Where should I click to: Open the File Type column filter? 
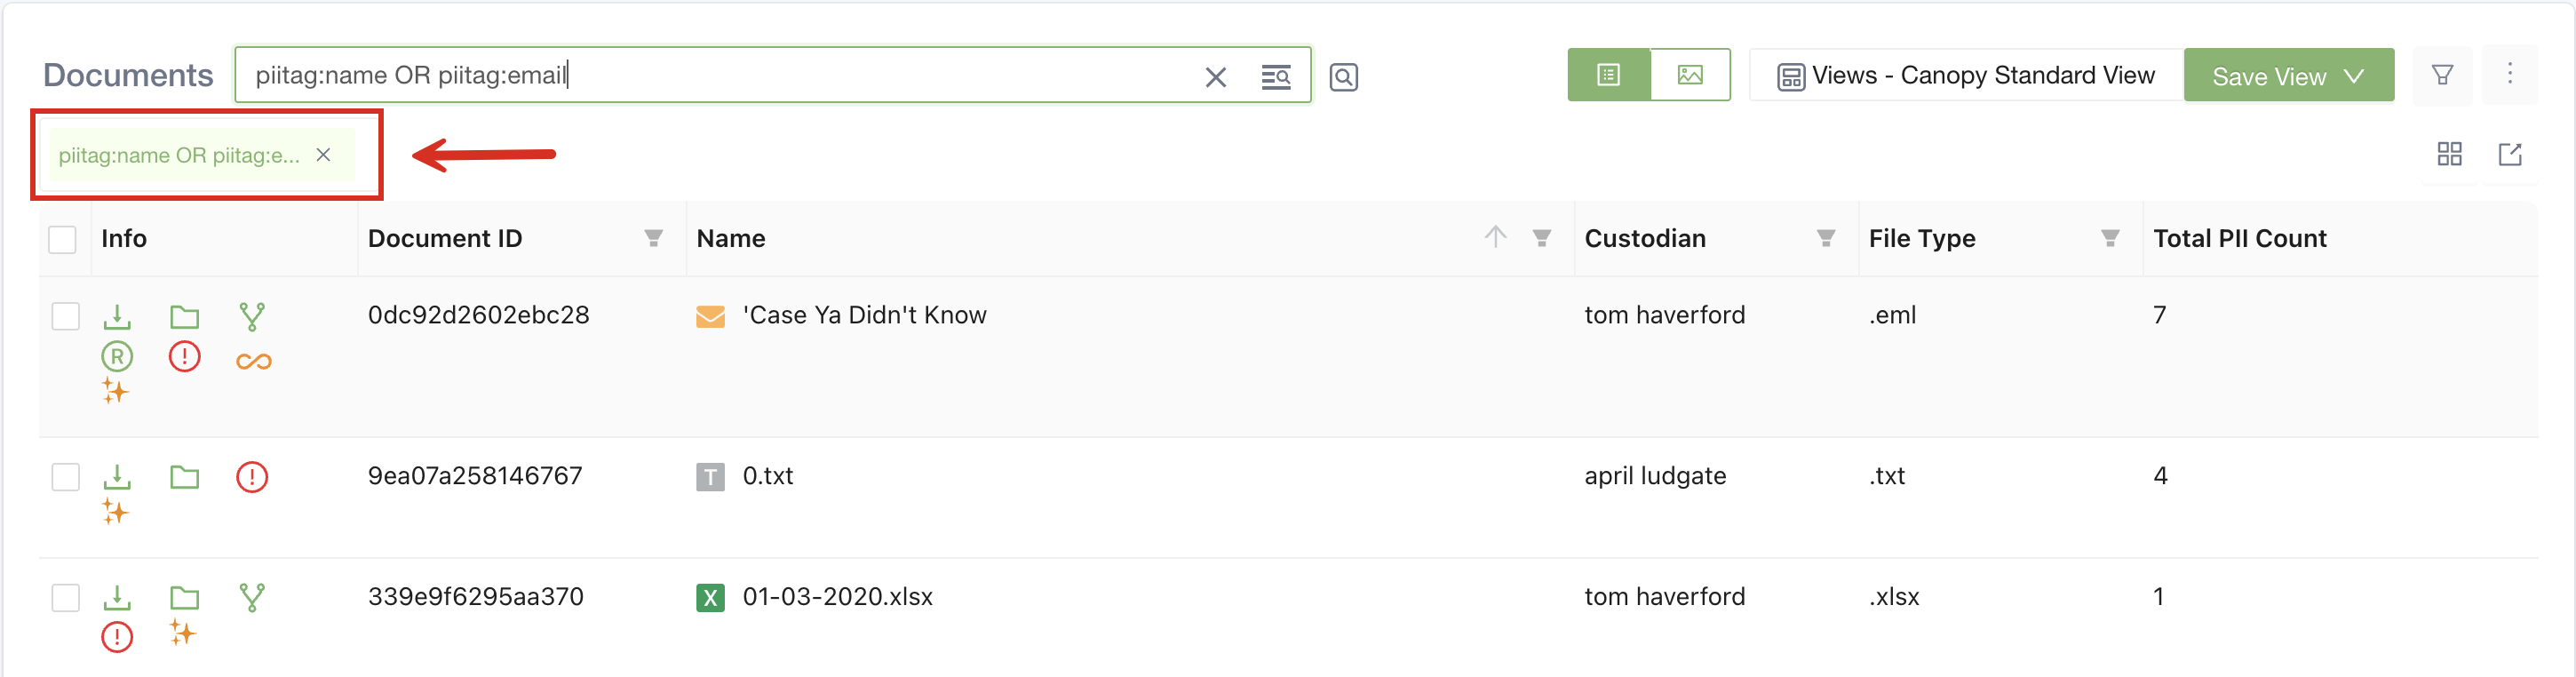[2109, 238]
